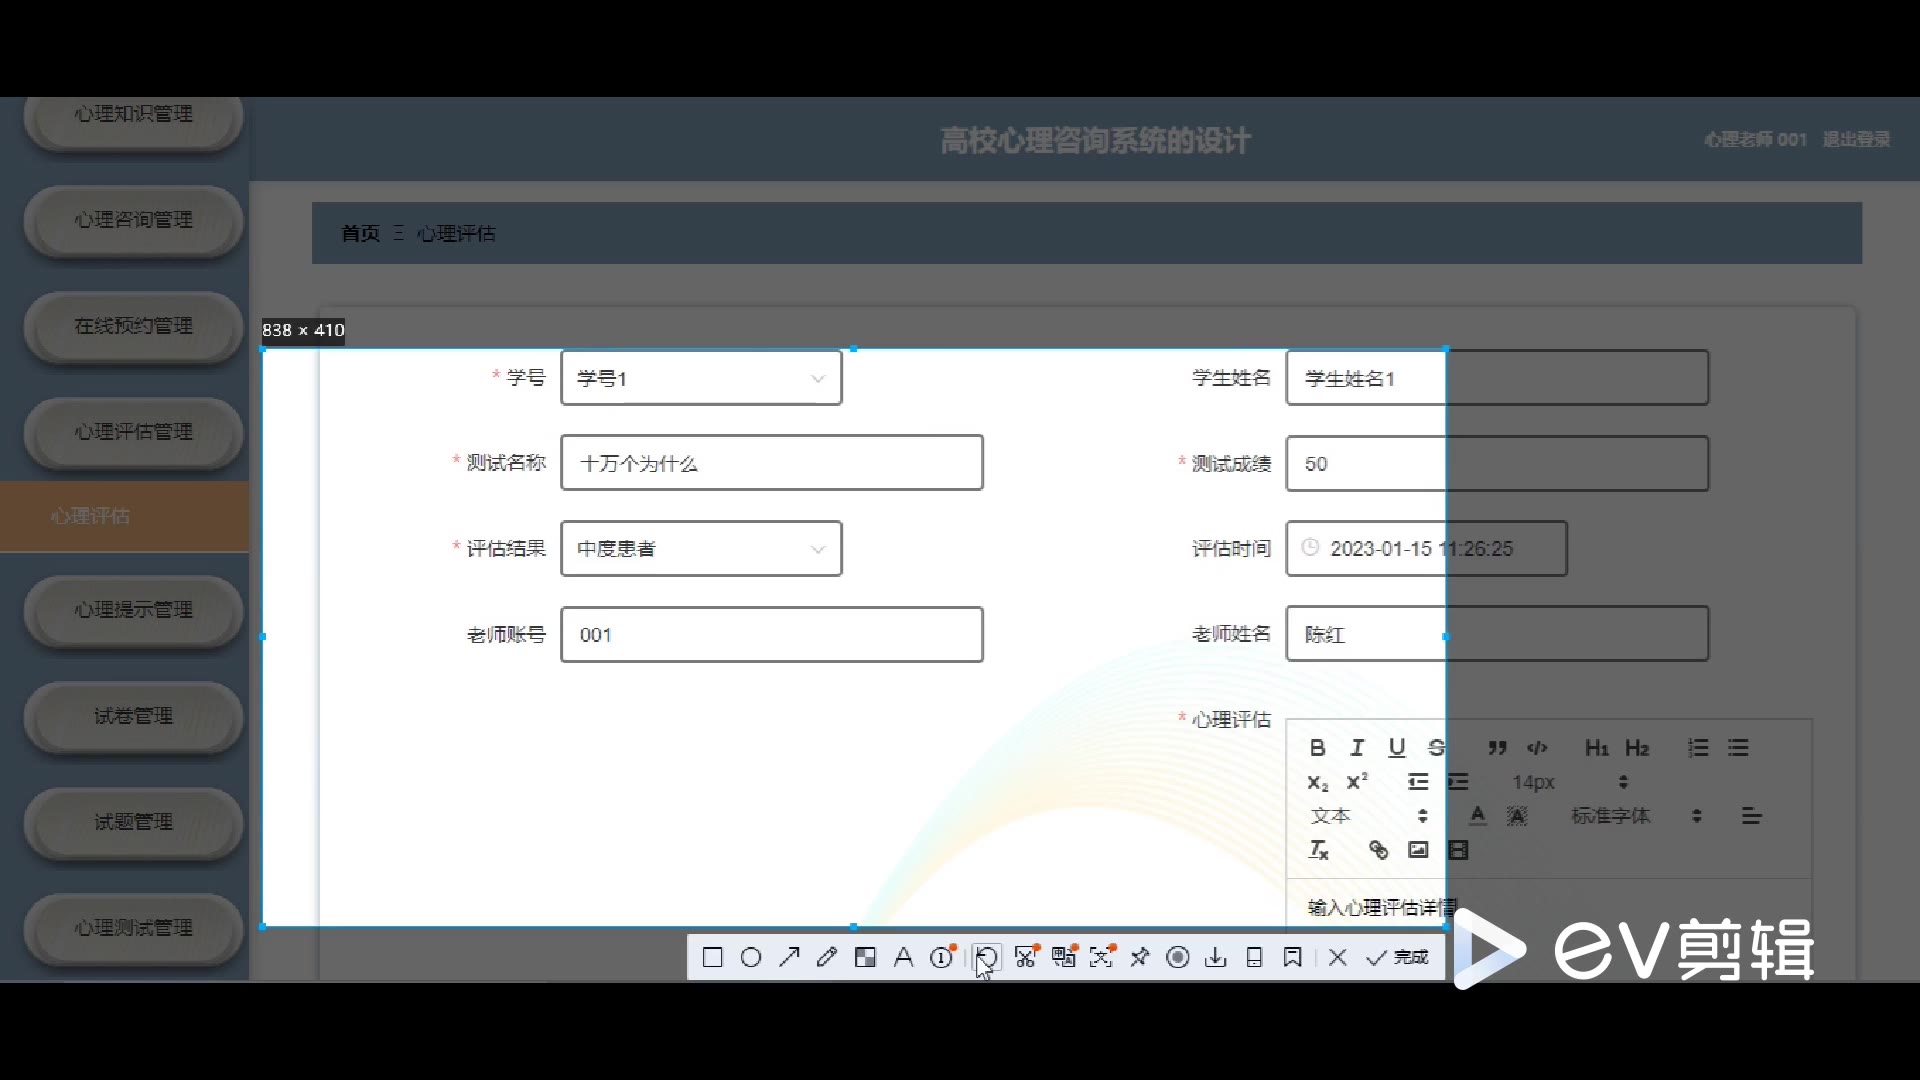This screenshot has height=1080, width=1920.
Task: Expand the 评估结果 dropdown showing 中度患者
Action: tap(701, 549)
